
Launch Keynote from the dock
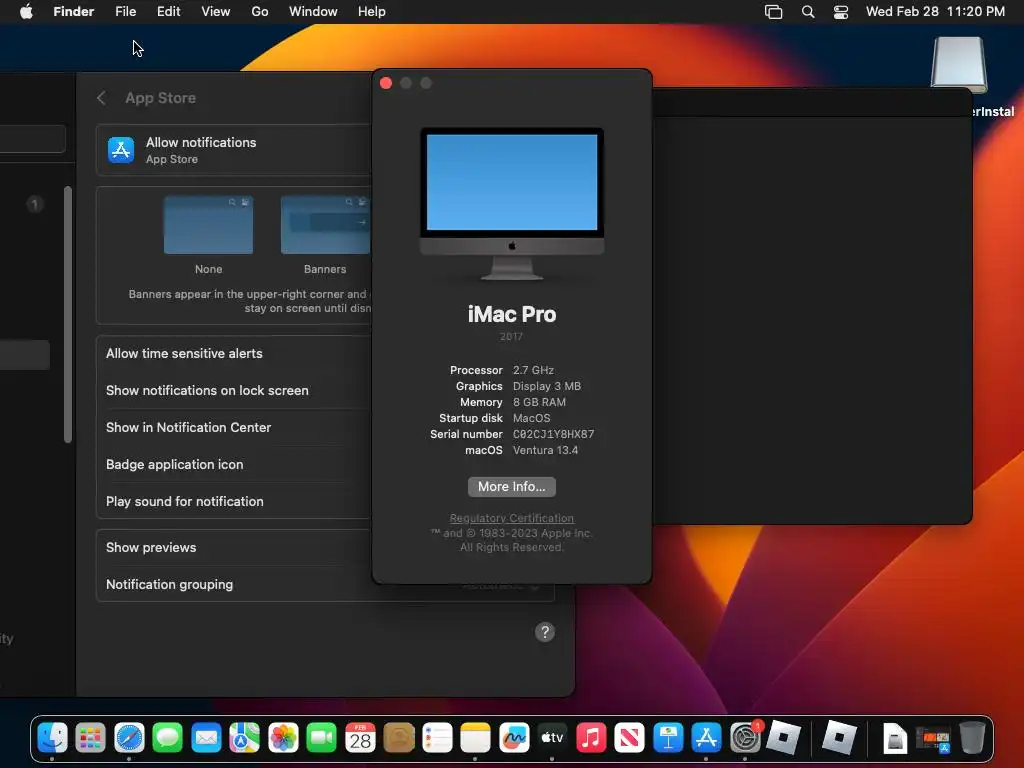pyautogui.click(x=668, y=738)
